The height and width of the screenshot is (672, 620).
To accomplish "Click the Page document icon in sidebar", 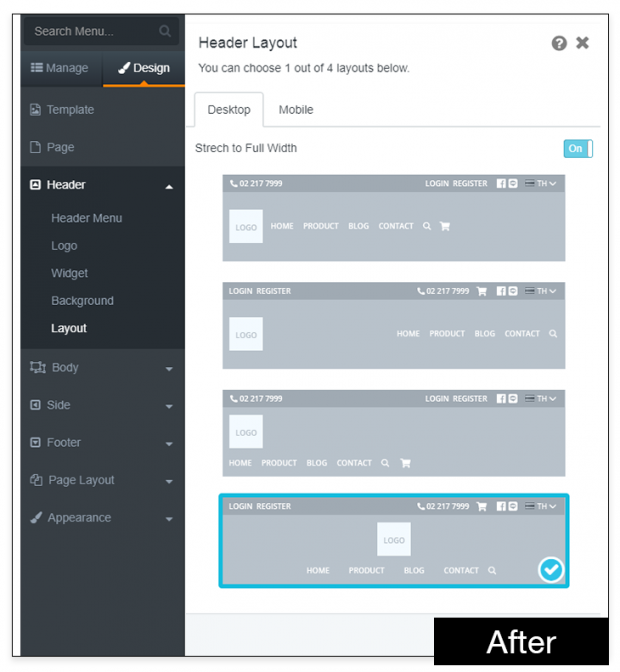I will [x=36, y=147].
